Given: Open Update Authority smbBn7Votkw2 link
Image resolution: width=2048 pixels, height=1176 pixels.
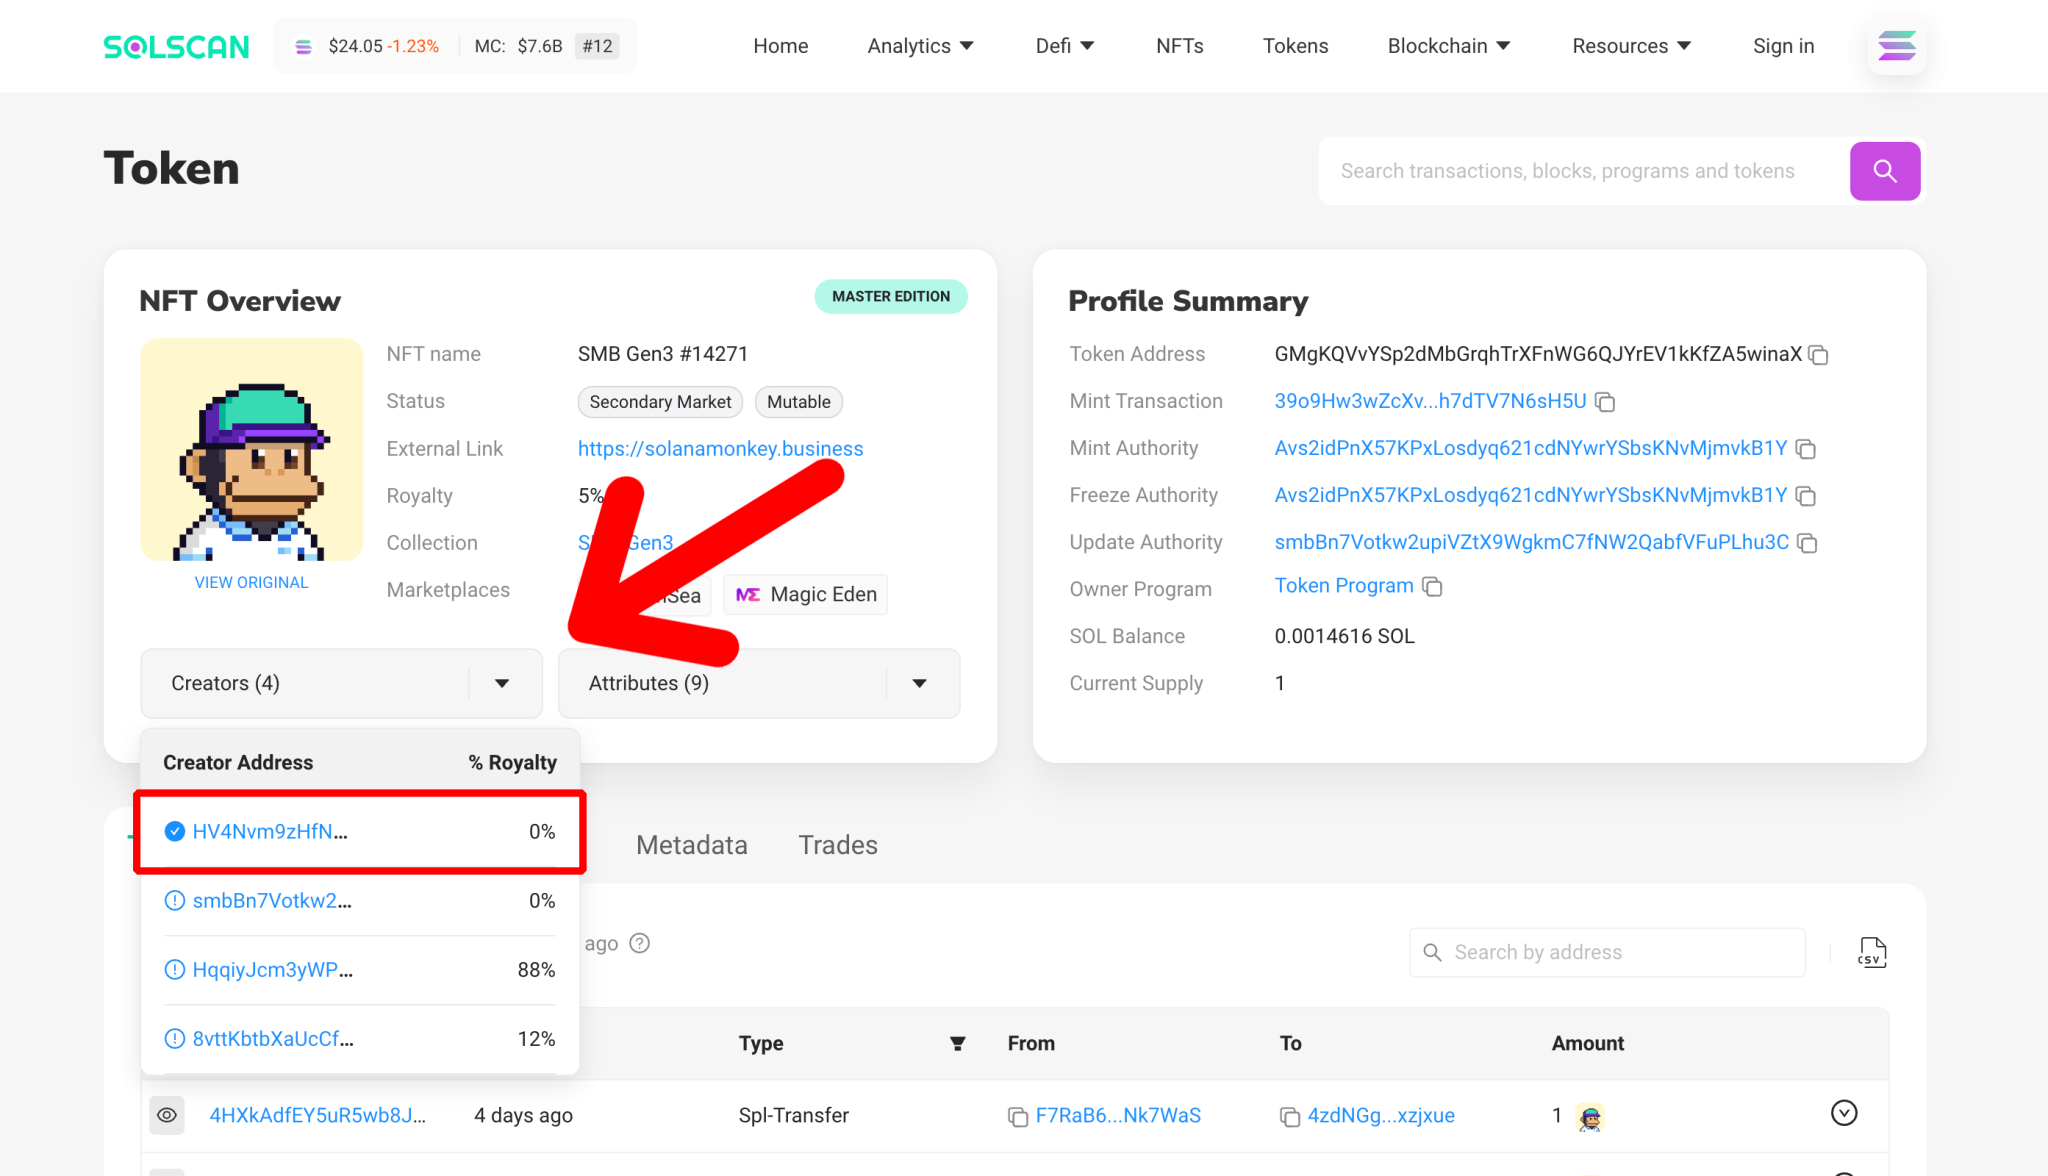Looking at the screenshot, I should (x=1531, y=542).
